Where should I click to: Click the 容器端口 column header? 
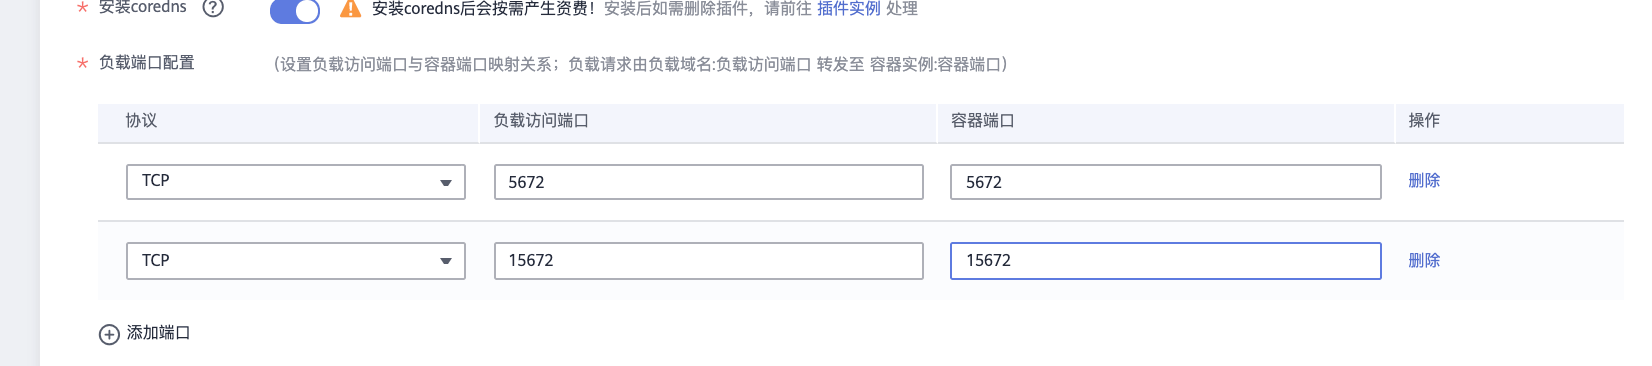983,121
